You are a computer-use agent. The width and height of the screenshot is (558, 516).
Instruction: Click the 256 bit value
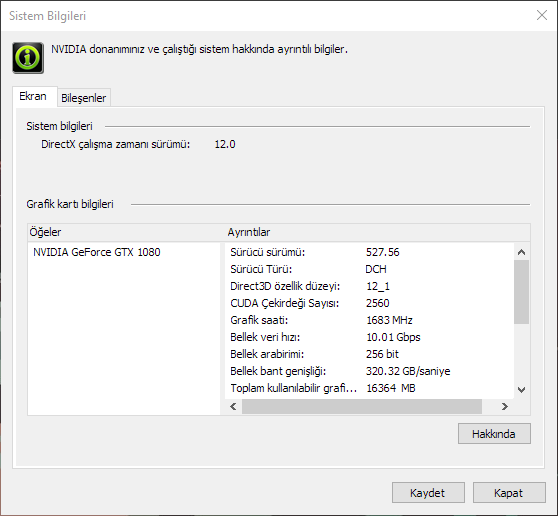(x=382, y=354)
